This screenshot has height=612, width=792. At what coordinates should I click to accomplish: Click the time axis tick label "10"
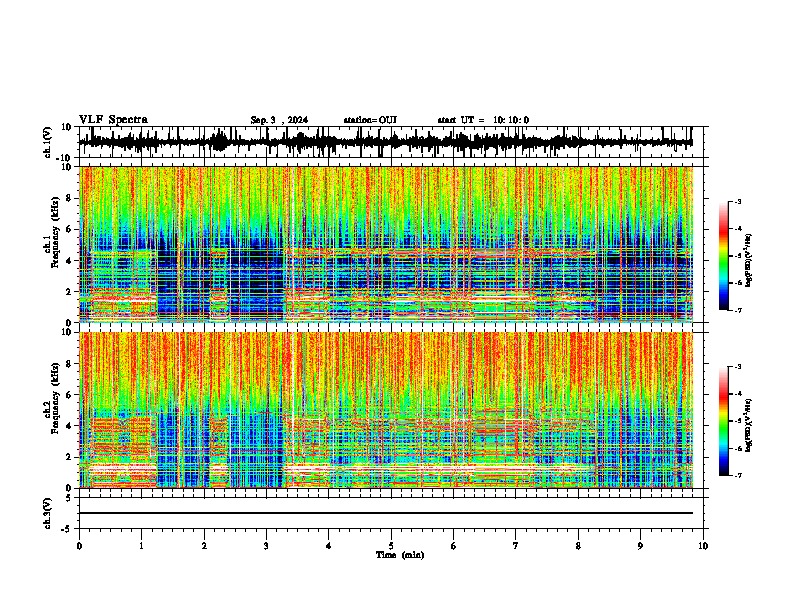[x=703, y=546]
